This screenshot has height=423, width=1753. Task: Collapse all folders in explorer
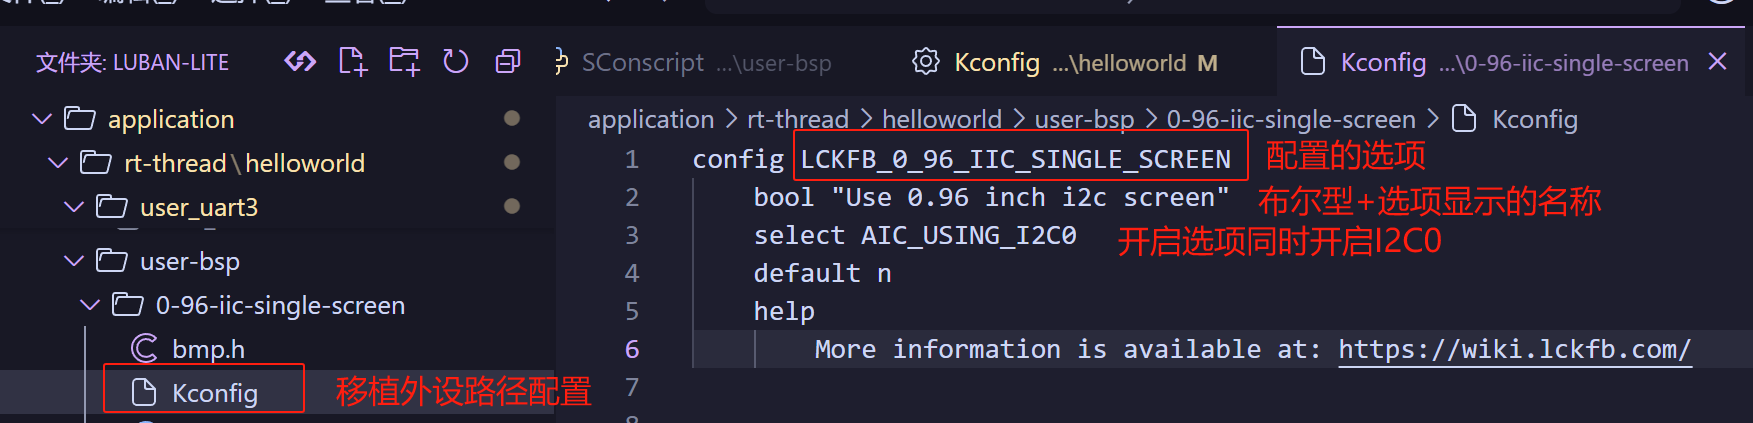point(508,62)
